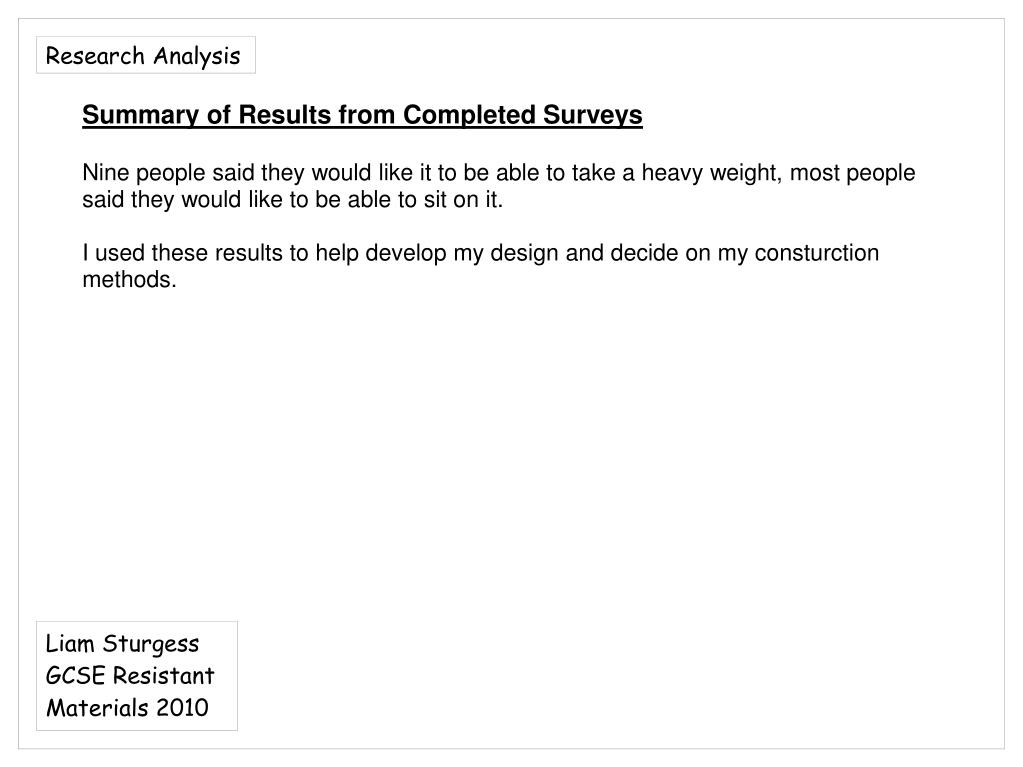This screenshot has height=767, width=1023.
Task: Click the word Surveys in the heading
Action: click(592, 115)
